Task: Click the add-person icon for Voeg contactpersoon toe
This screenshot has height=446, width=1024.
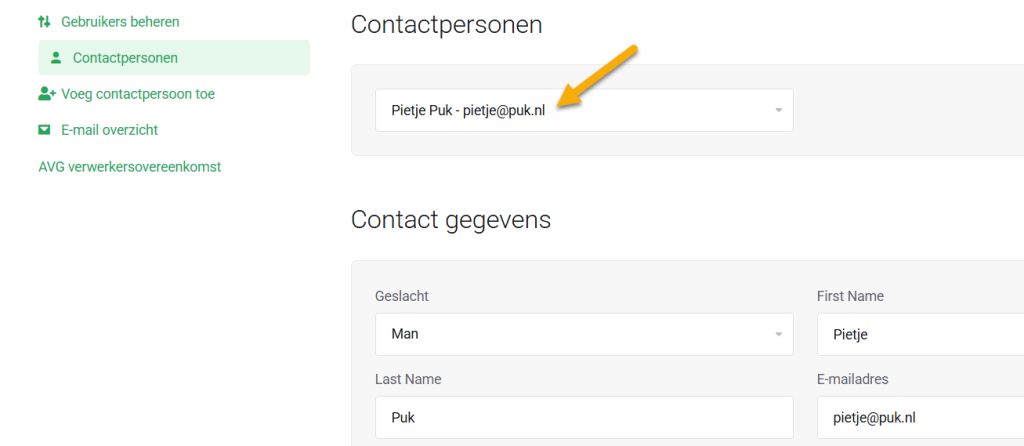Action: pyautogui.click(x=46, y=94)
